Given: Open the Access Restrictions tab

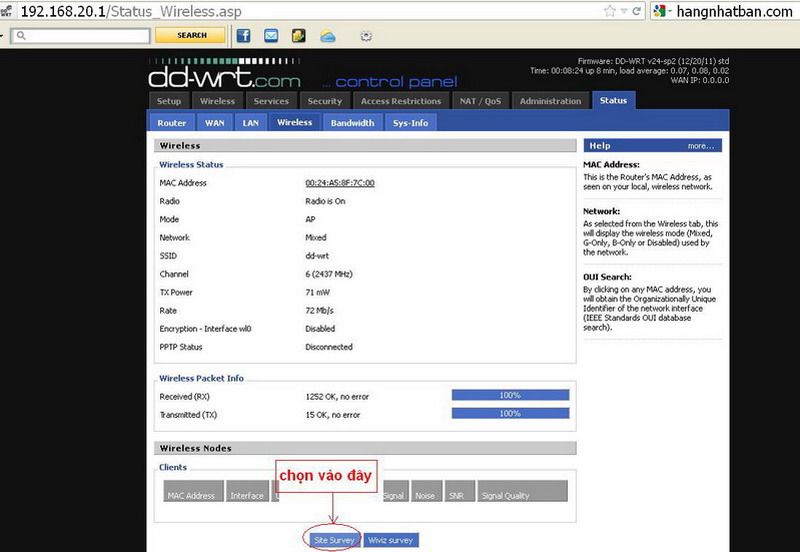Looking at the screenshot, I should tap(401, 101).
